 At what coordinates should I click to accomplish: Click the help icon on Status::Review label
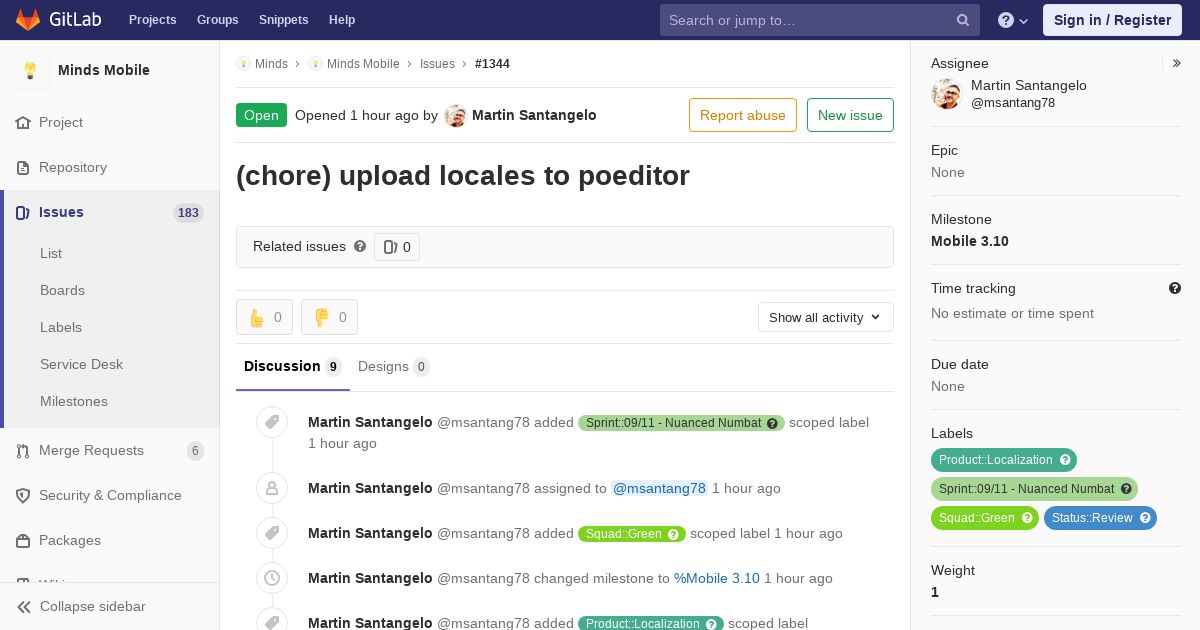[1145, 518]
